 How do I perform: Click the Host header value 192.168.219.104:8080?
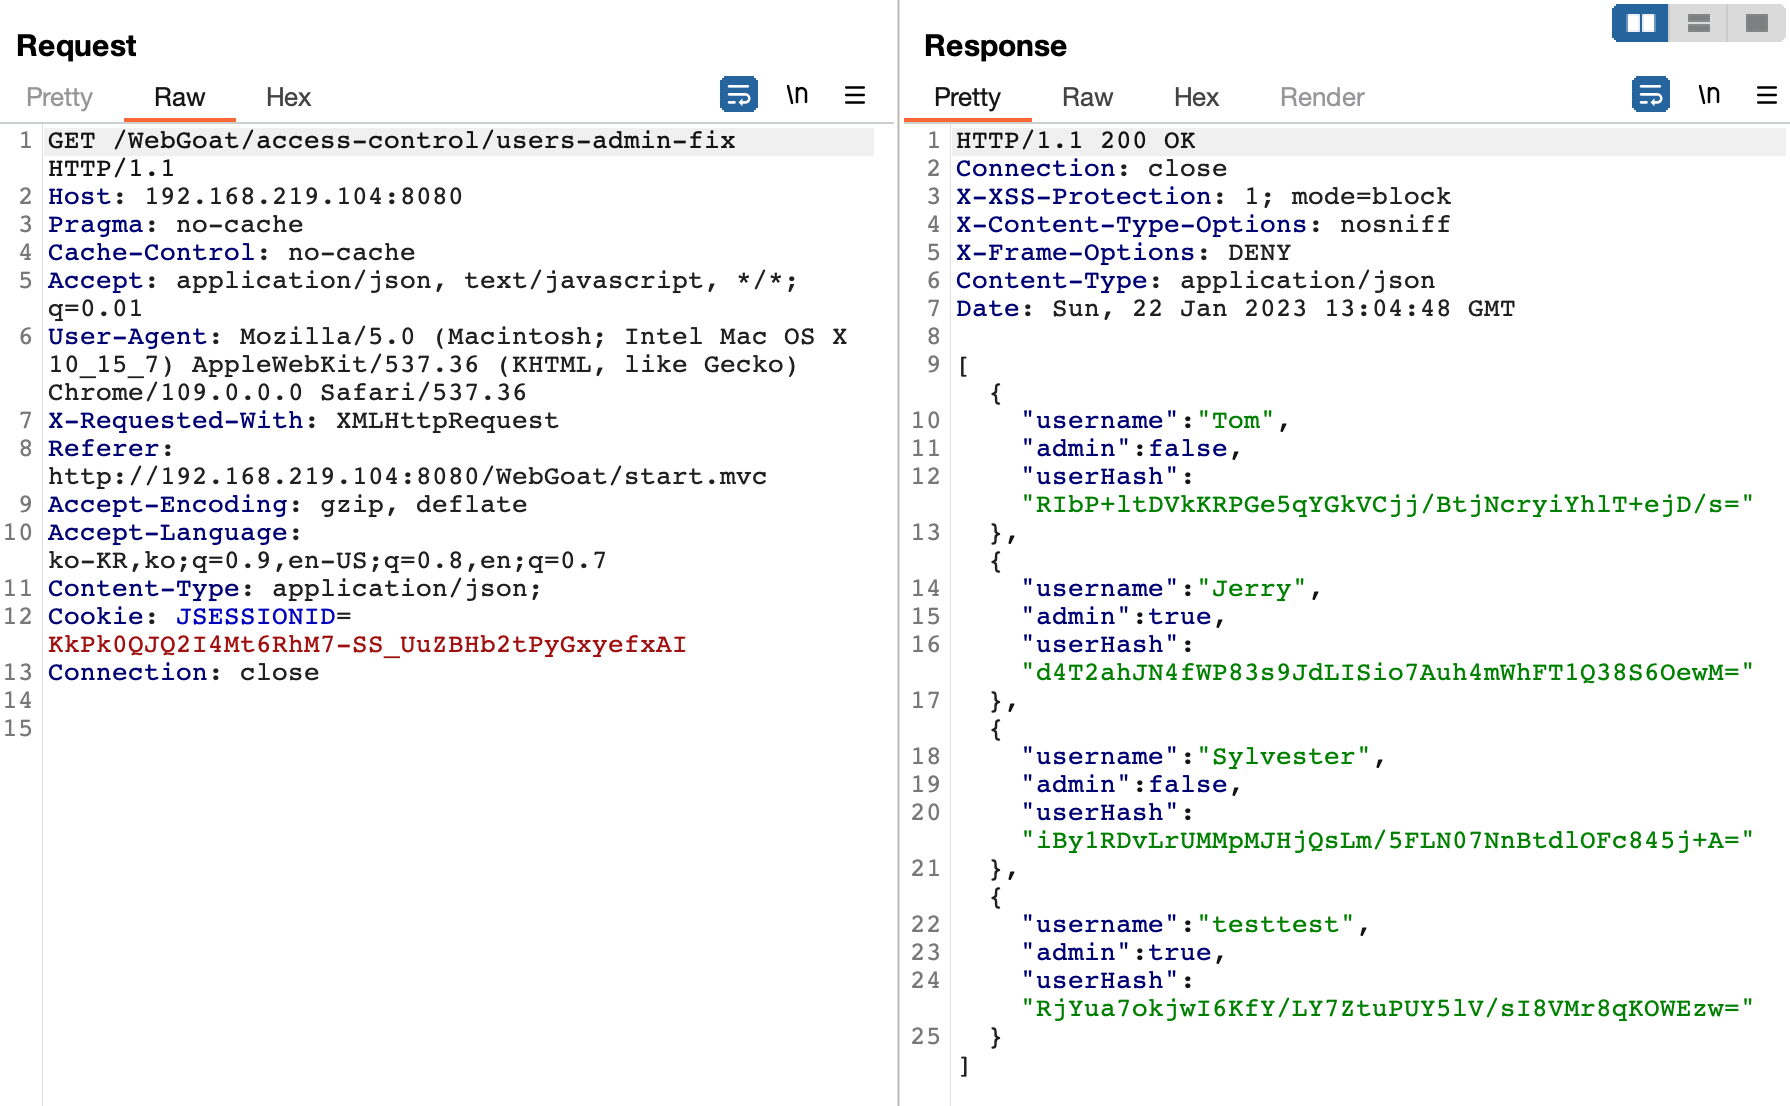(x=304, y=197)
